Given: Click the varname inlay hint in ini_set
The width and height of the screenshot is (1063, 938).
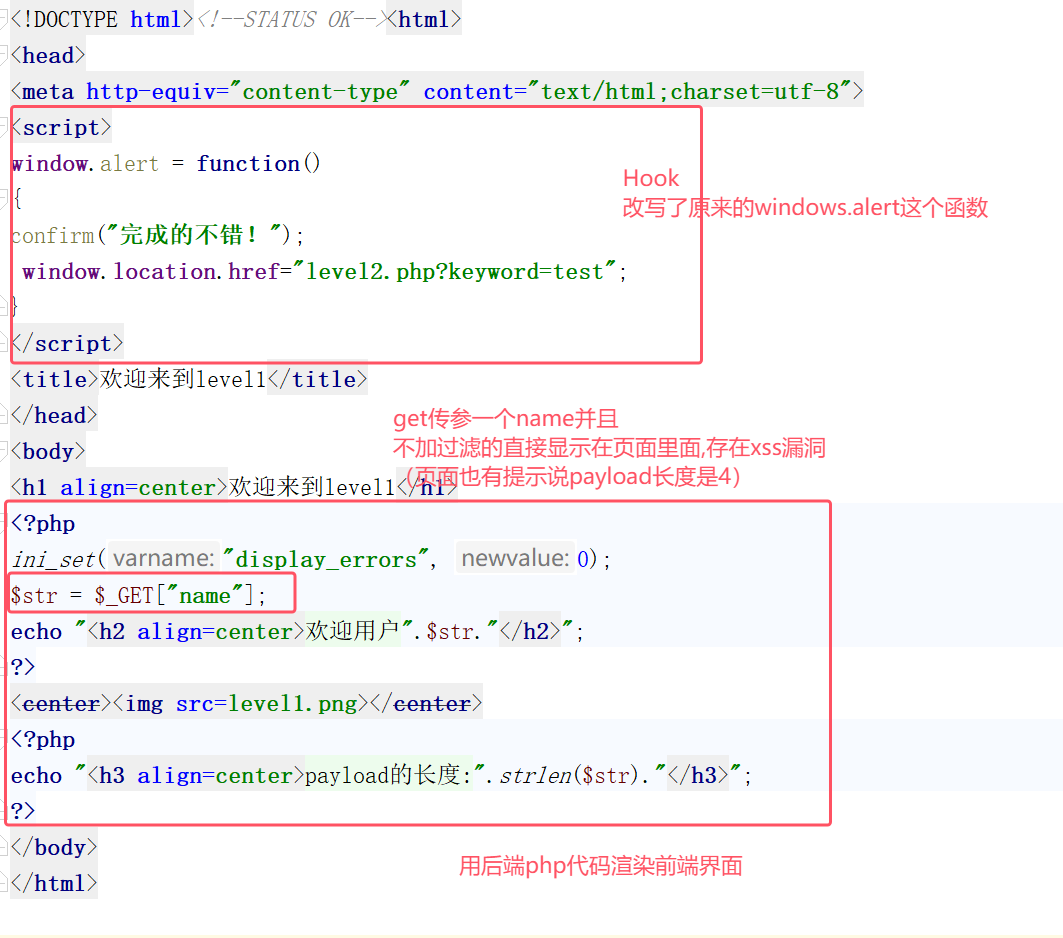Looking at the screenshot, I should pyautogui.click(x=163, y=559).
